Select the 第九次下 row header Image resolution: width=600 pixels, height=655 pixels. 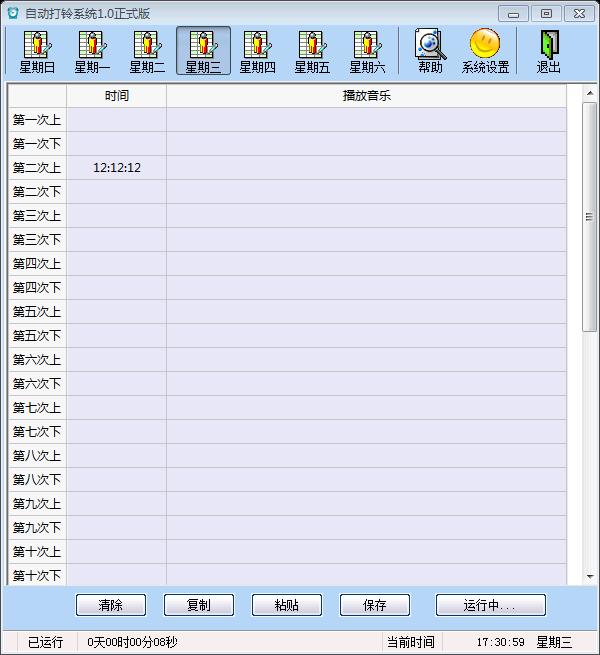pyautogui.click(x=37, y=528)
